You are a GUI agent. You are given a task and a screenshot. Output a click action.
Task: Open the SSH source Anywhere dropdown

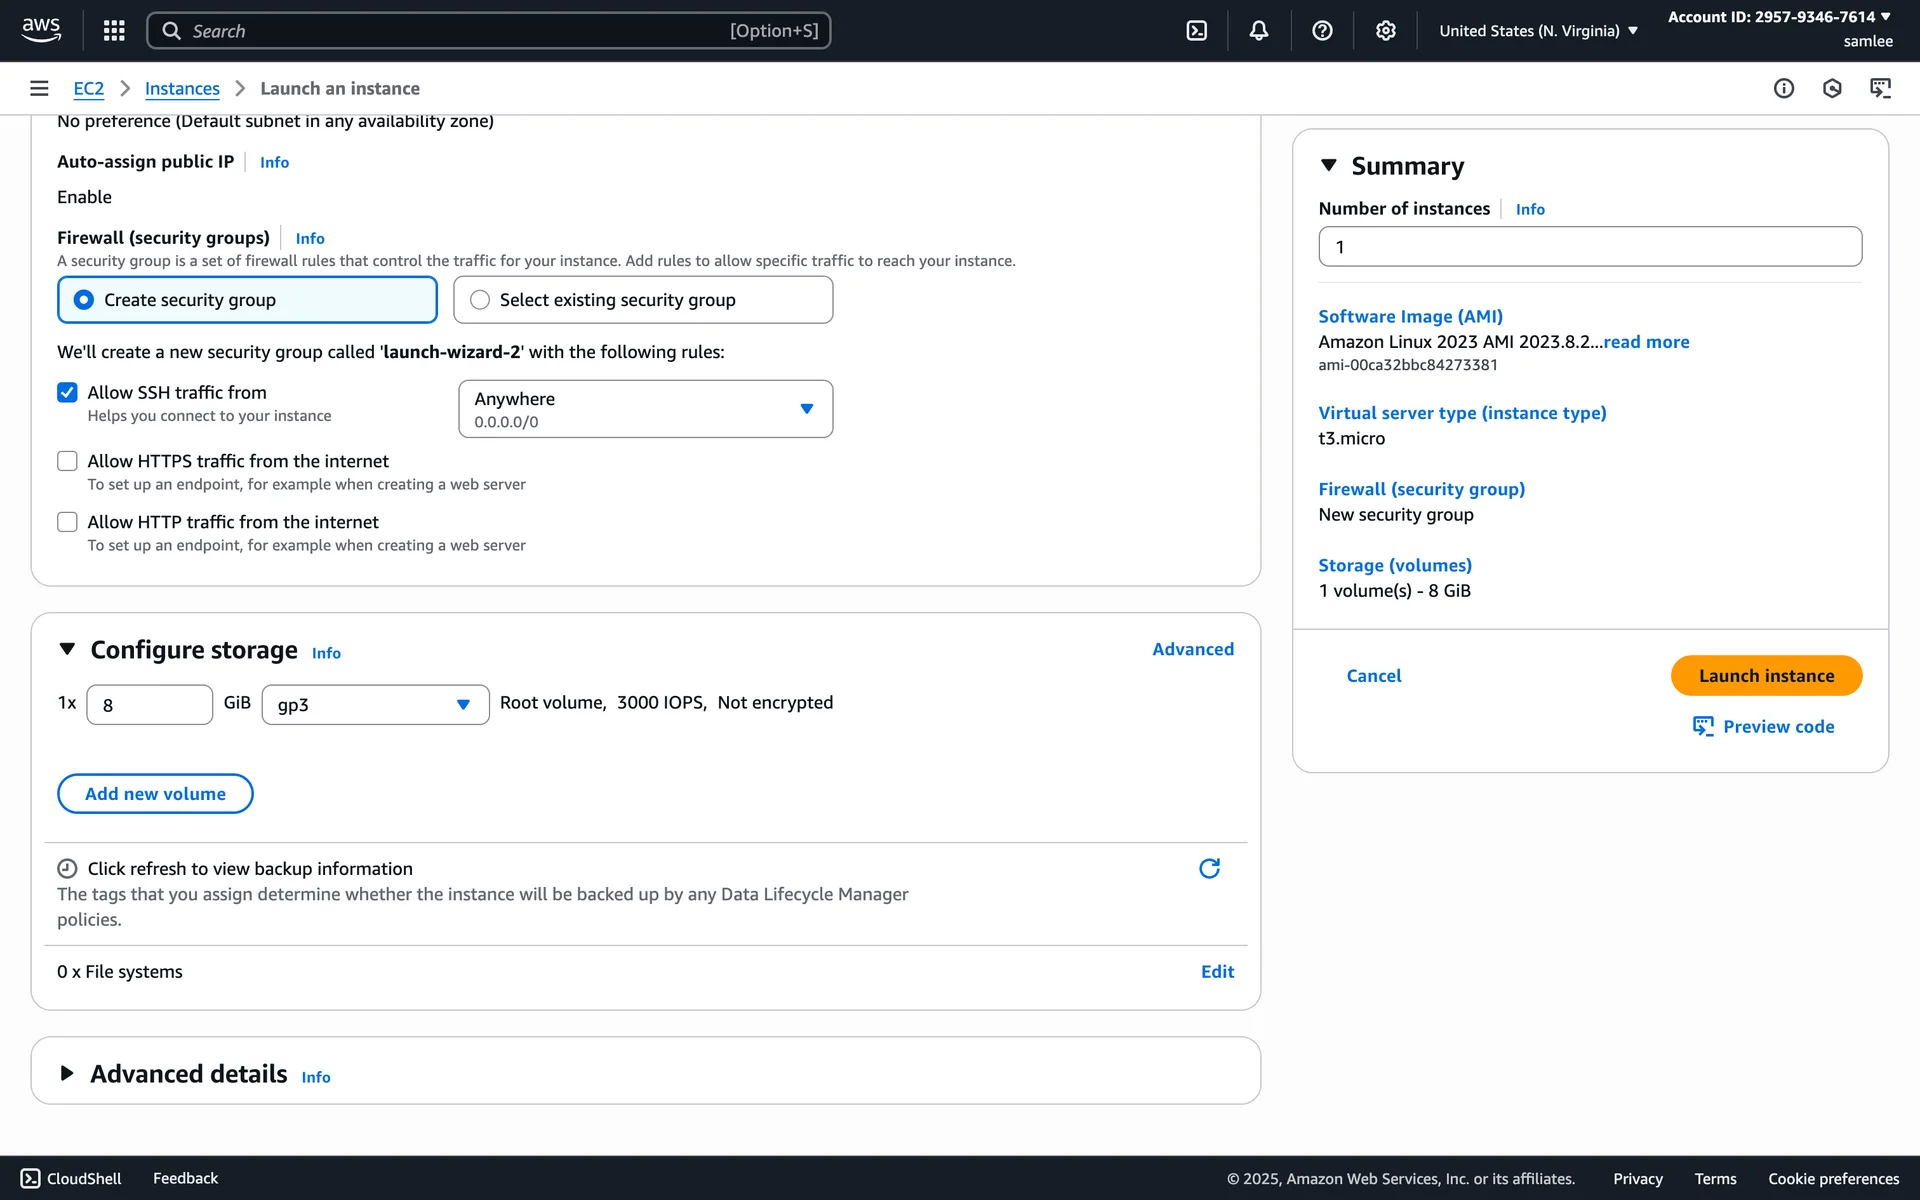(x=645, y=409)
